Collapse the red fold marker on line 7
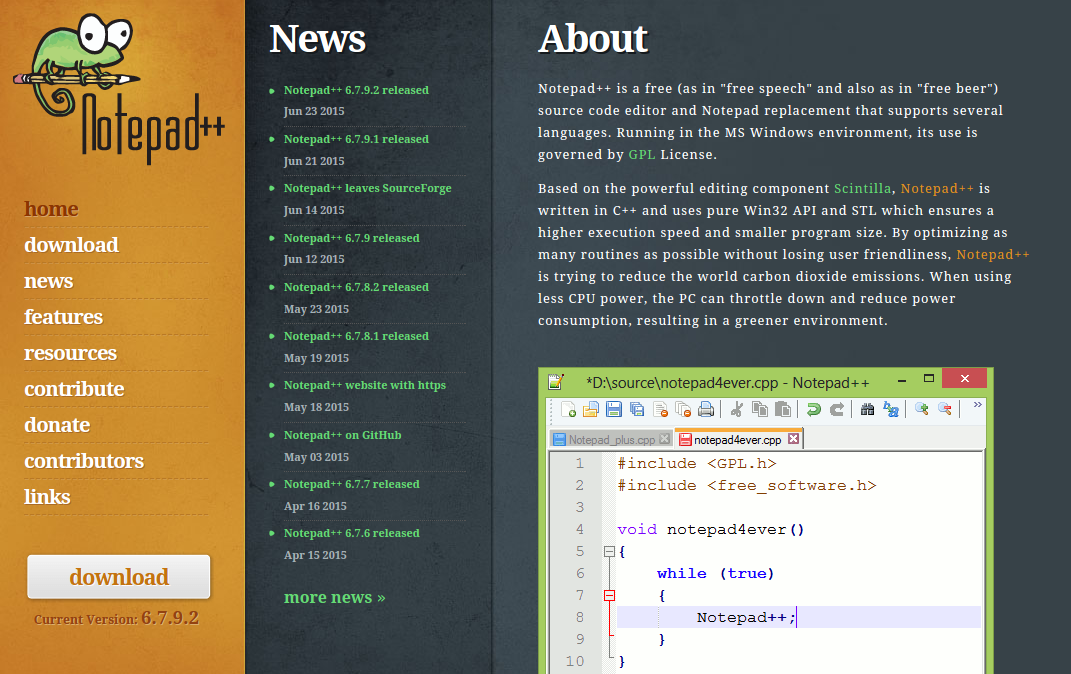Screen dimensions: 1071x674 click(x=609, y=595)
